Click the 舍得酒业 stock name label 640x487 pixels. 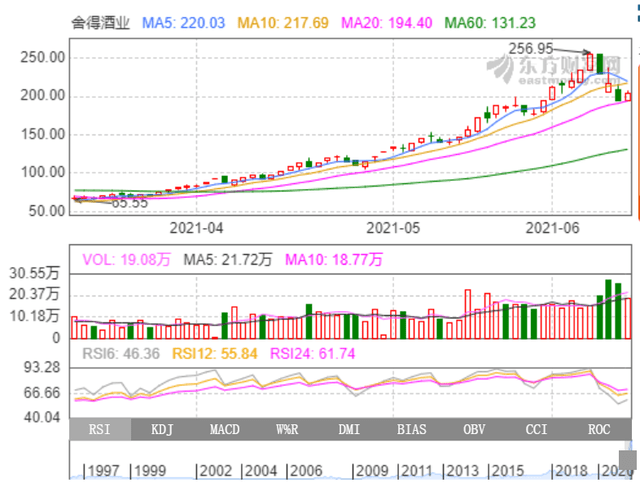point(101,23)
